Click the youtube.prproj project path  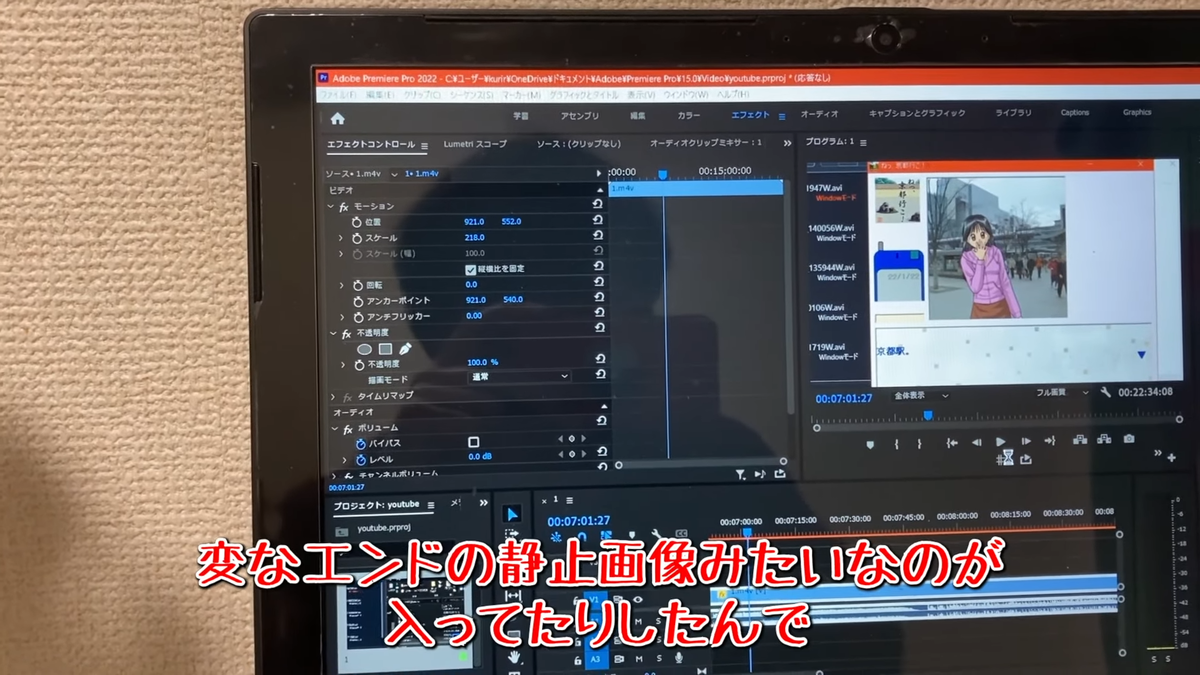385,528
